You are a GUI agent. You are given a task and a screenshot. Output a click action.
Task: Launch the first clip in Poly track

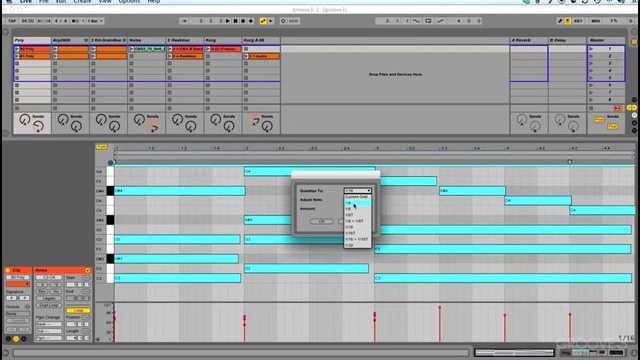[17, 49]
